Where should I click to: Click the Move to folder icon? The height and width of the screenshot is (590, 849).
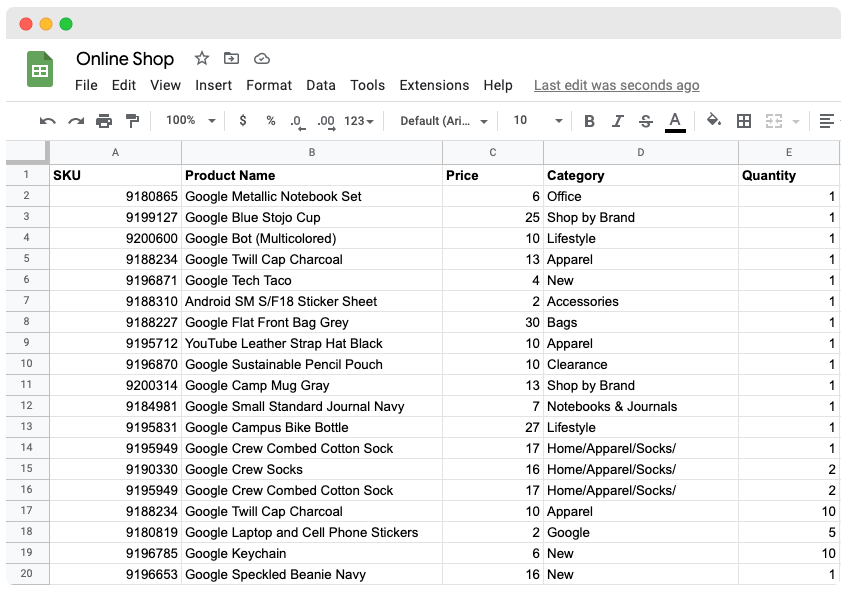(x=232, y=59)
